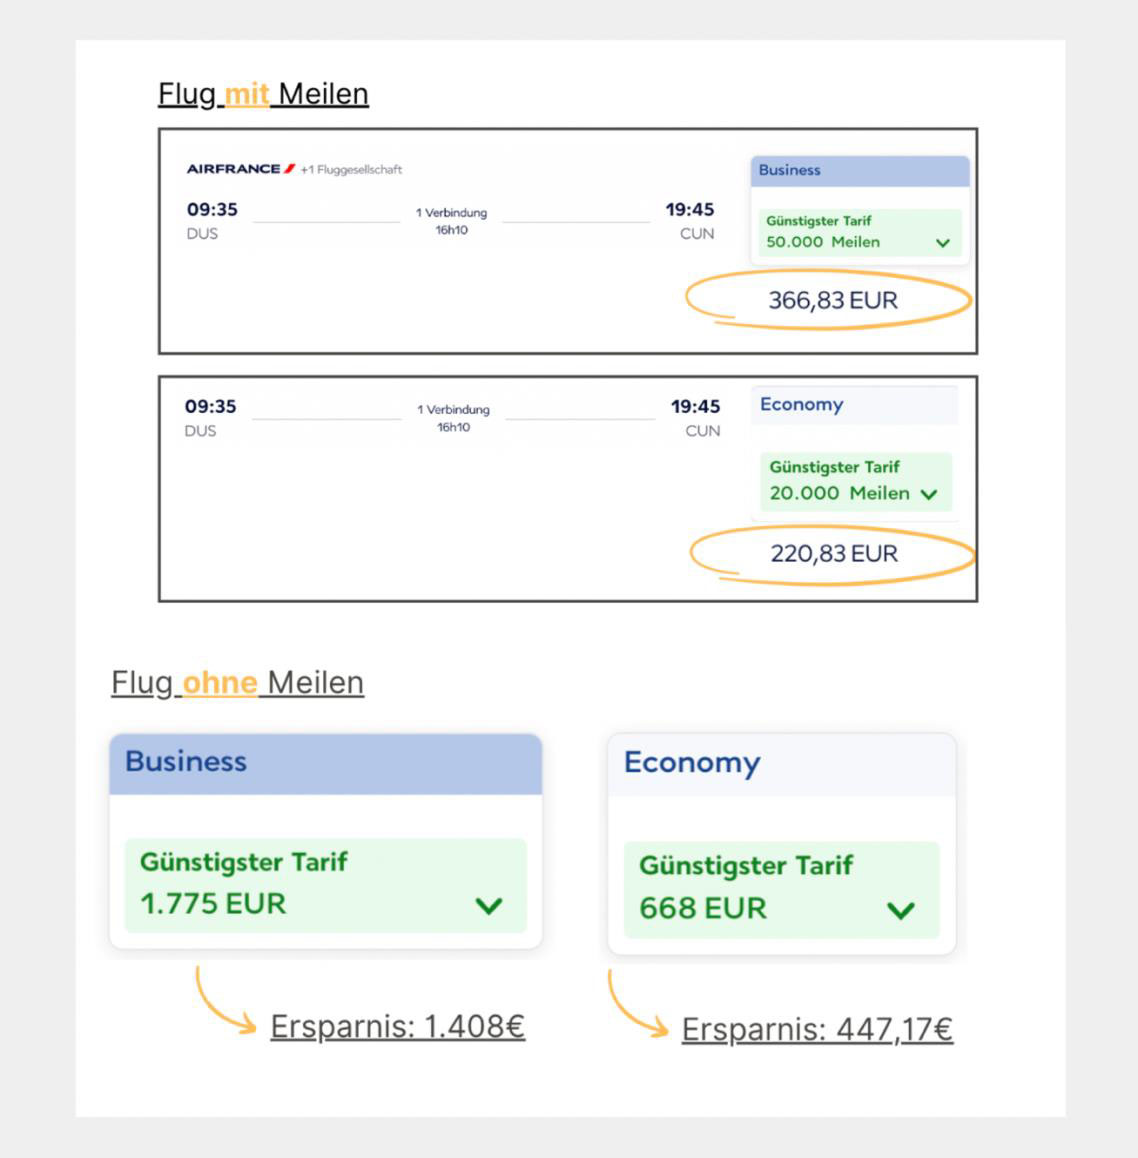Click the yellow arrow below Economy card
This screenshot has height=1158, width=1138.
click(x=635, y=1006)
